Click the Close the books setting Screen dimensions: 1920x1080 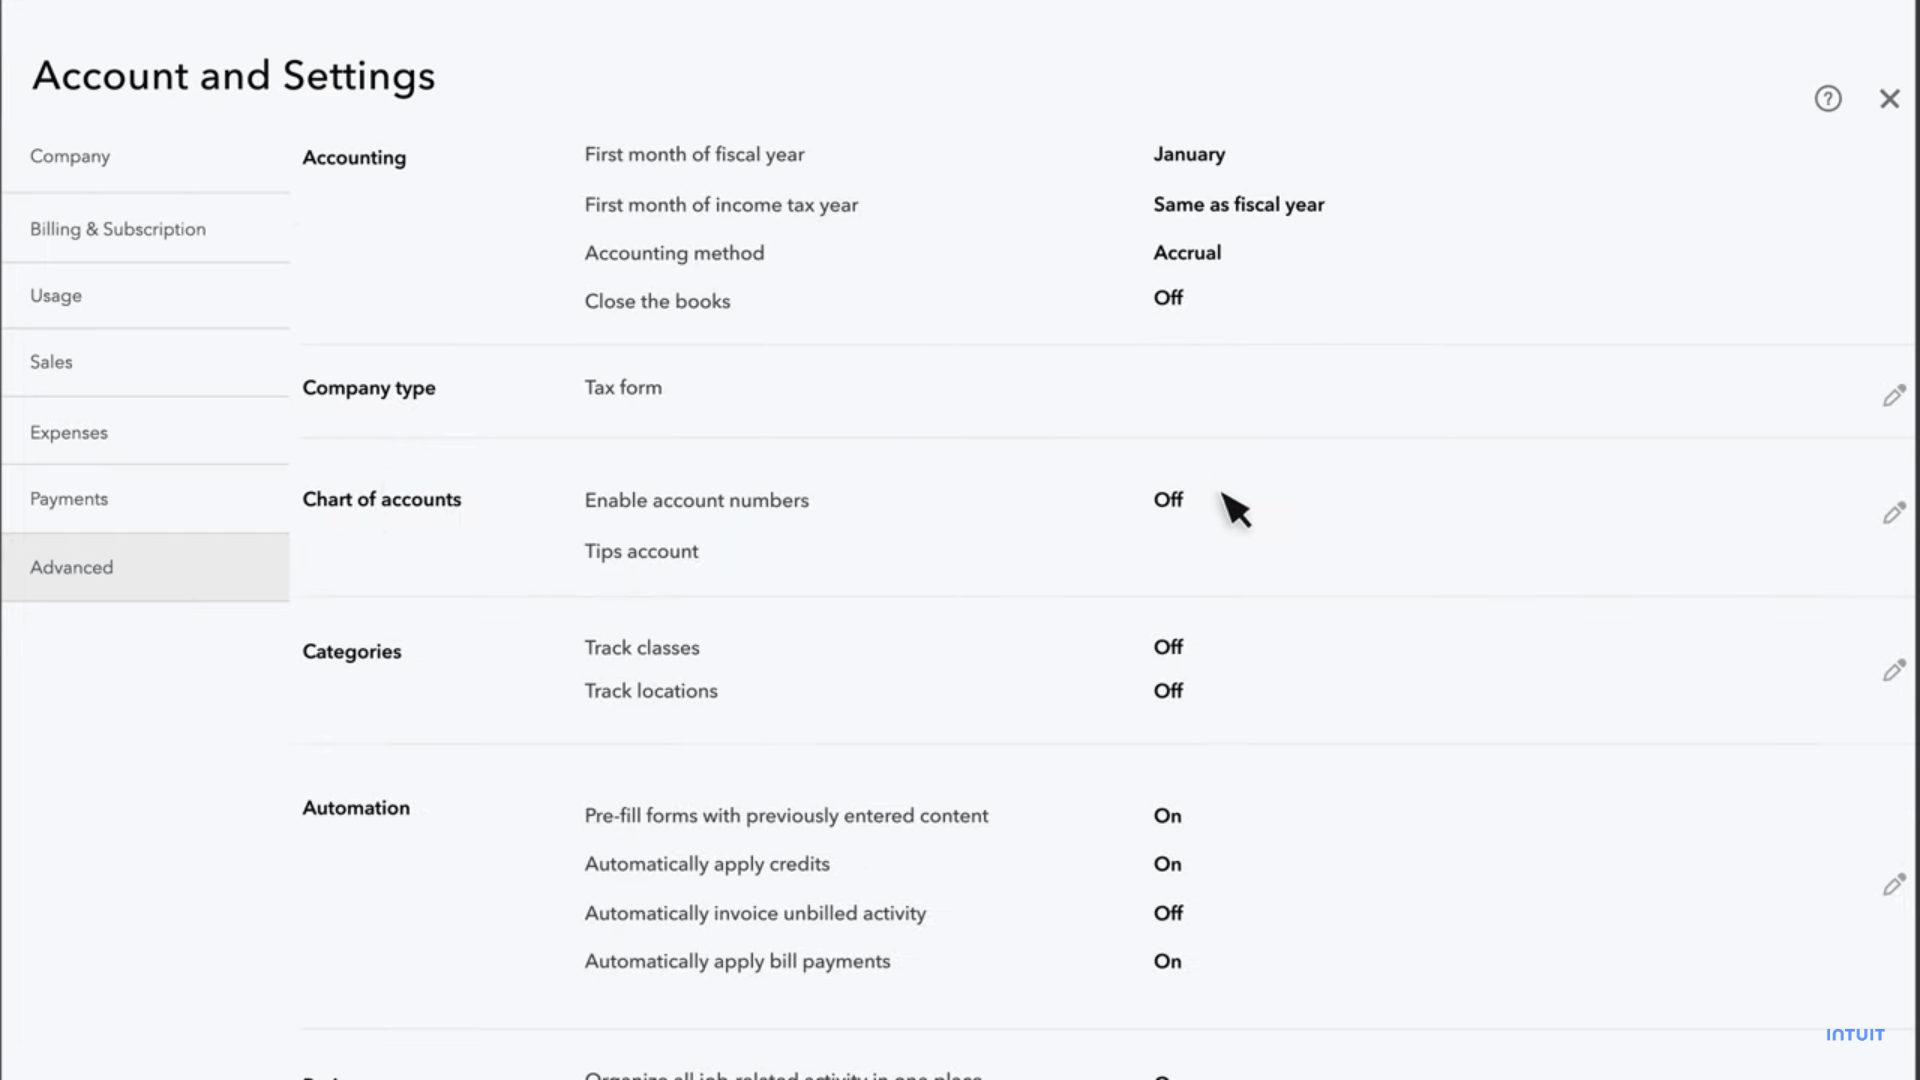click(657, 301)
